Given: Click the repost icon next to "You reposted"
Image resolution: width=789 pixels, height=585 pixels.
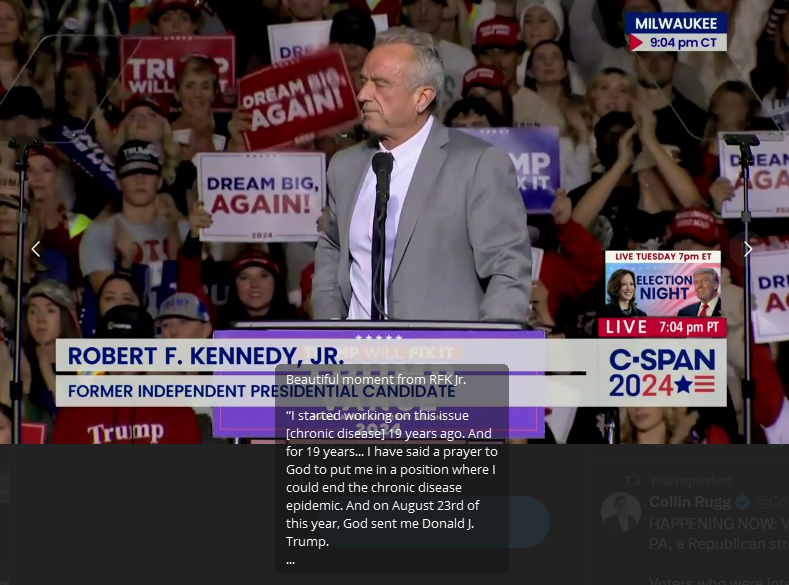Looking at the screenshot, I should pyautogui.click(x=633, y=480).
